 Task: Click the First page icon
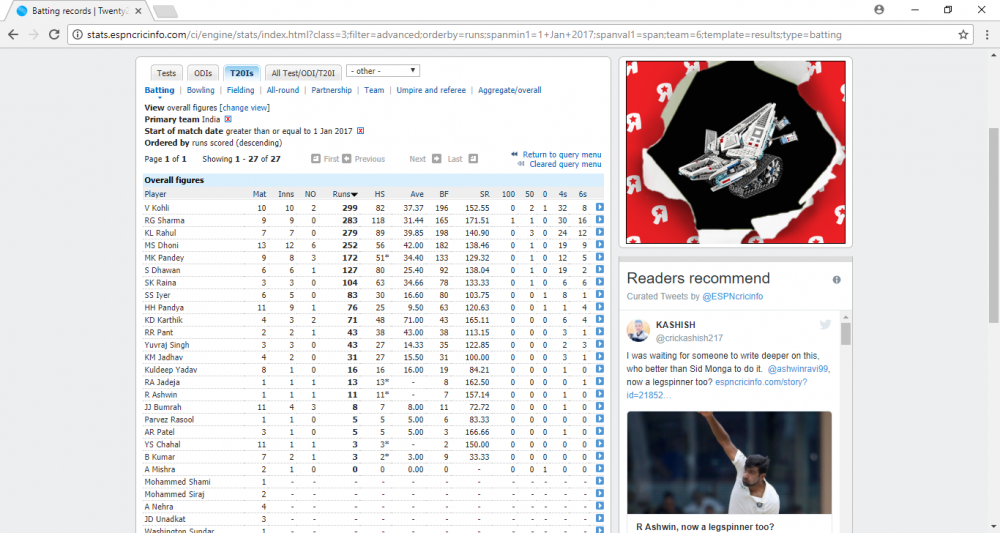coord(316,159)
